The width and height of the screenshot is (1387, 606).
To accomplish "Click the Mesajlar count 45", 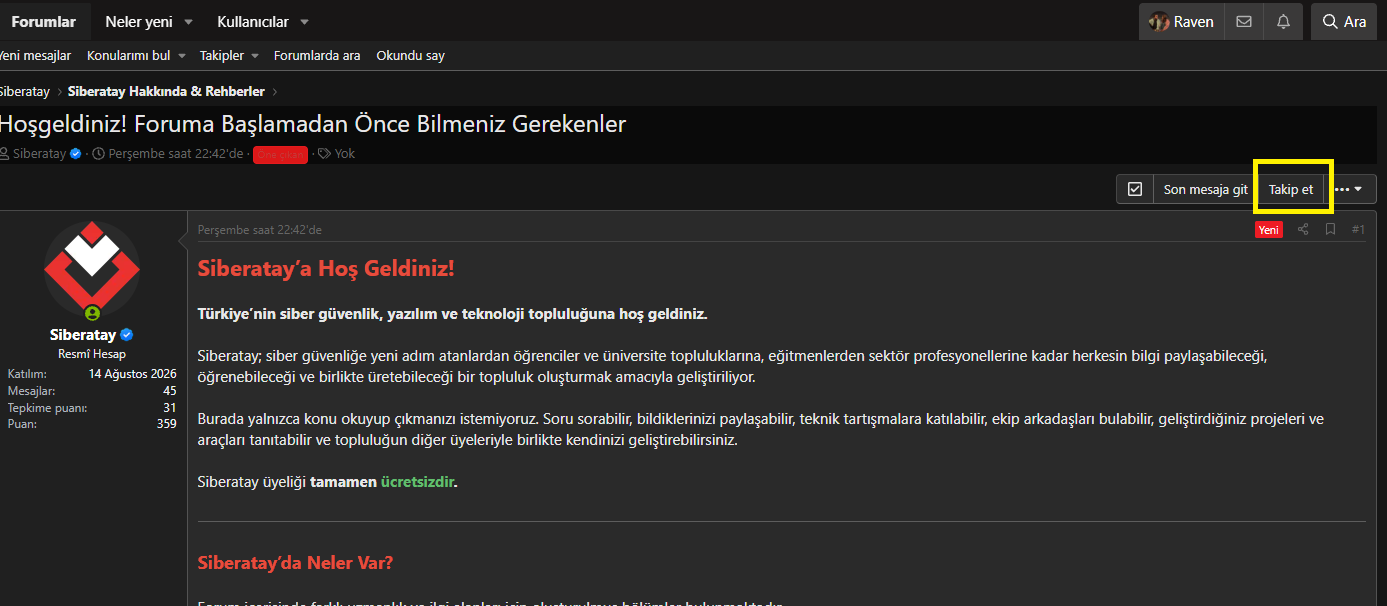I will (x=170, y=391).
